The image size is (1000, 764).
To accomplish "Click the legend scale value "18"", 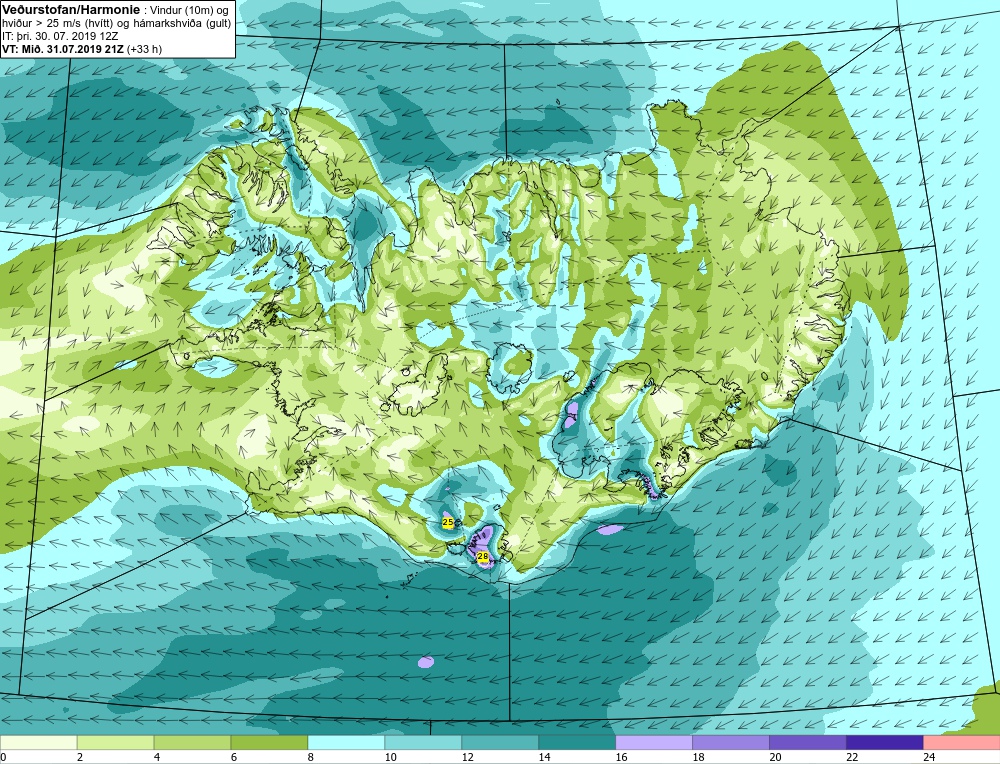I will pos(698,757).
